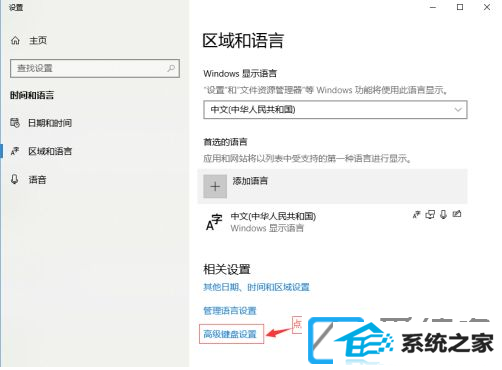Click the A字 language icon beside 中文(中华人民共和国)
Image resolution: width=502 pixels, height=370 pixels.
[214, 222]
